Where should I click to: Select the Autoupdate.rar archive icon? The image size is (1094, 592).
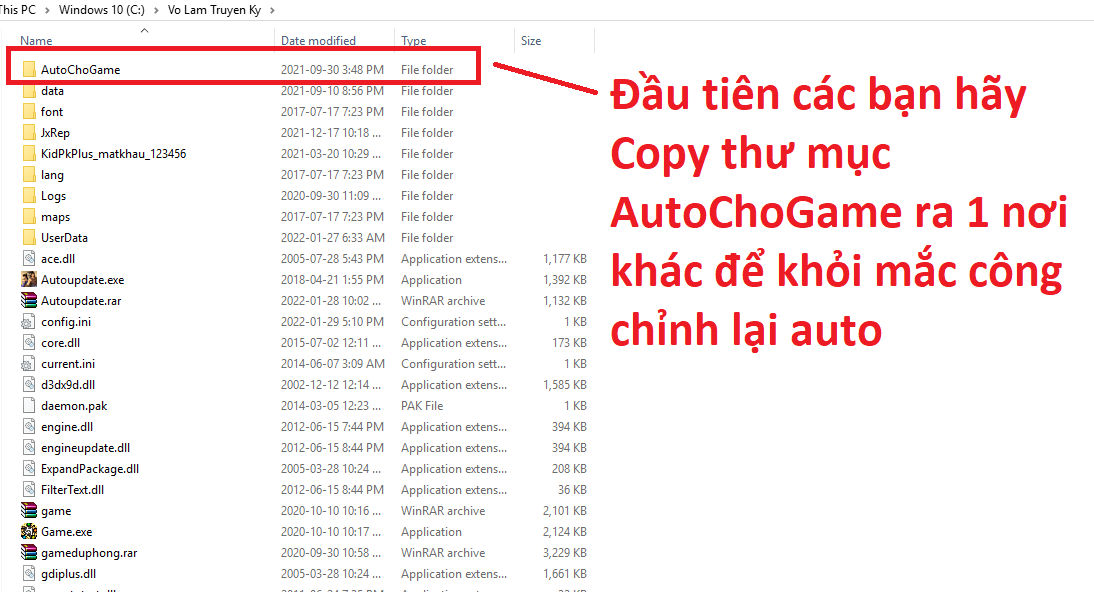coord(29,301)
